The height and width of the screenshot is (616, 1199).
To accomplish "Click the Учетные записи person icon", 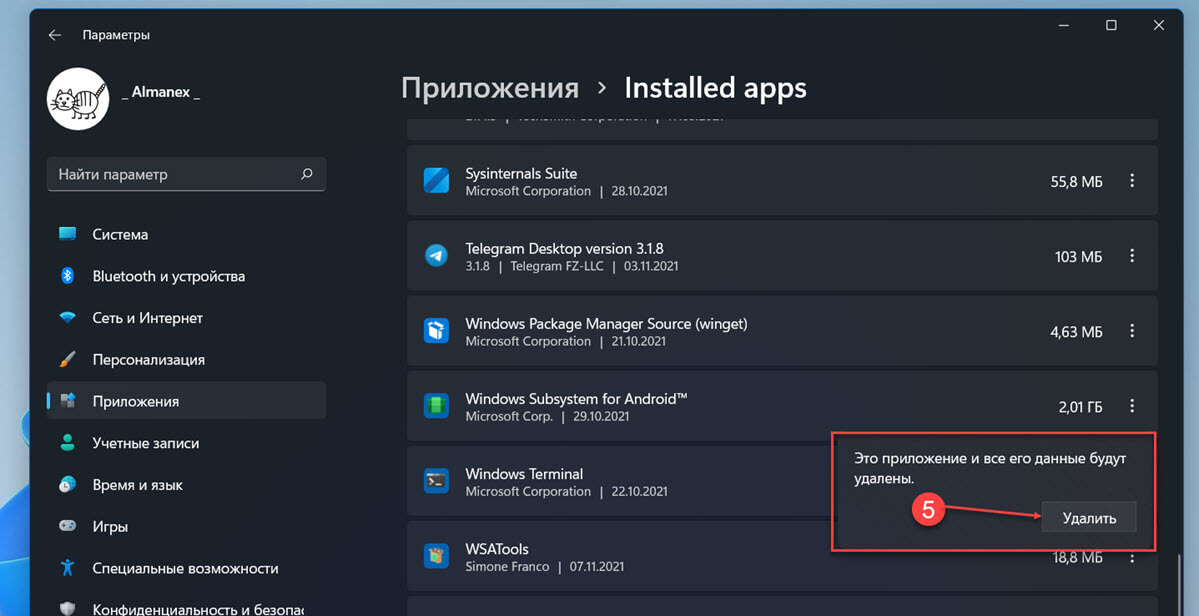I will [67, 443].
